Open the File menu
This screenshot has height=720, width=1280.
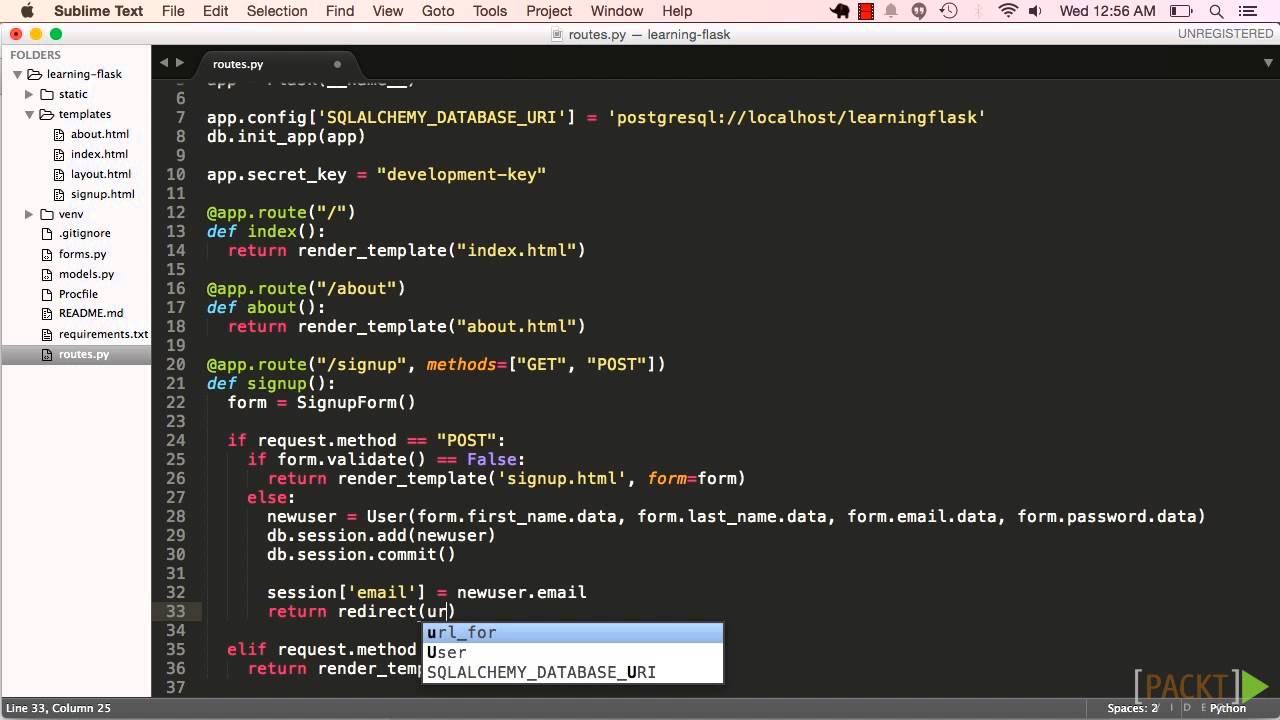click(x=173, y=11)
